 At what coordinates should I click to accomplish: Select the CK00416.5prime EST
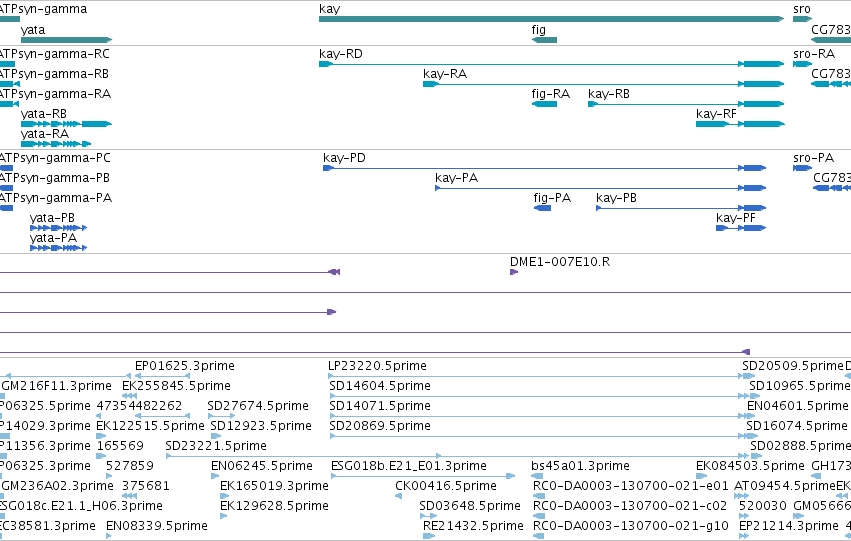click(x=398, y=496)
